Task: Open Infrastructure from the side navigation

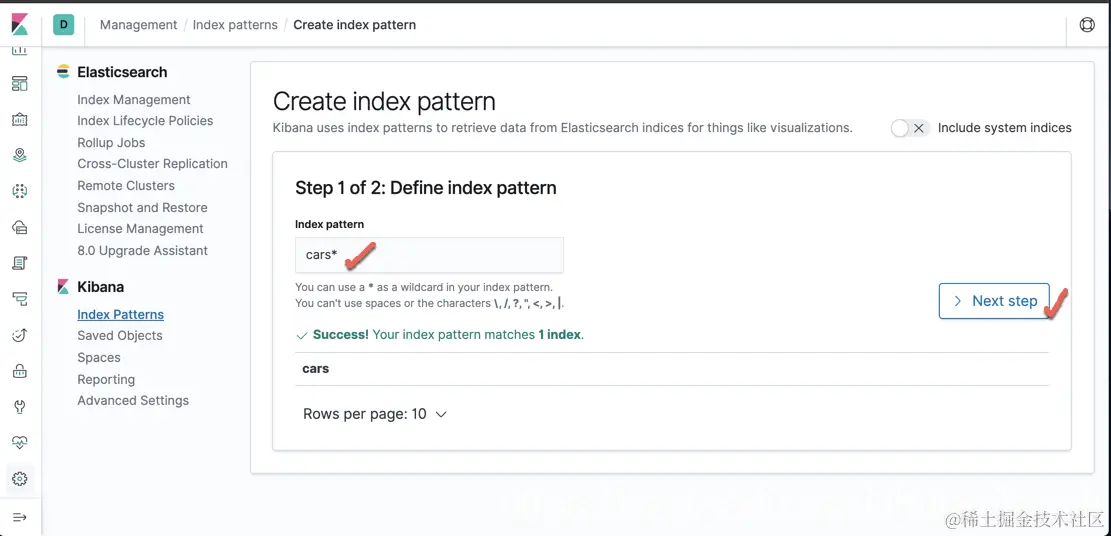Action: (20, 227)
